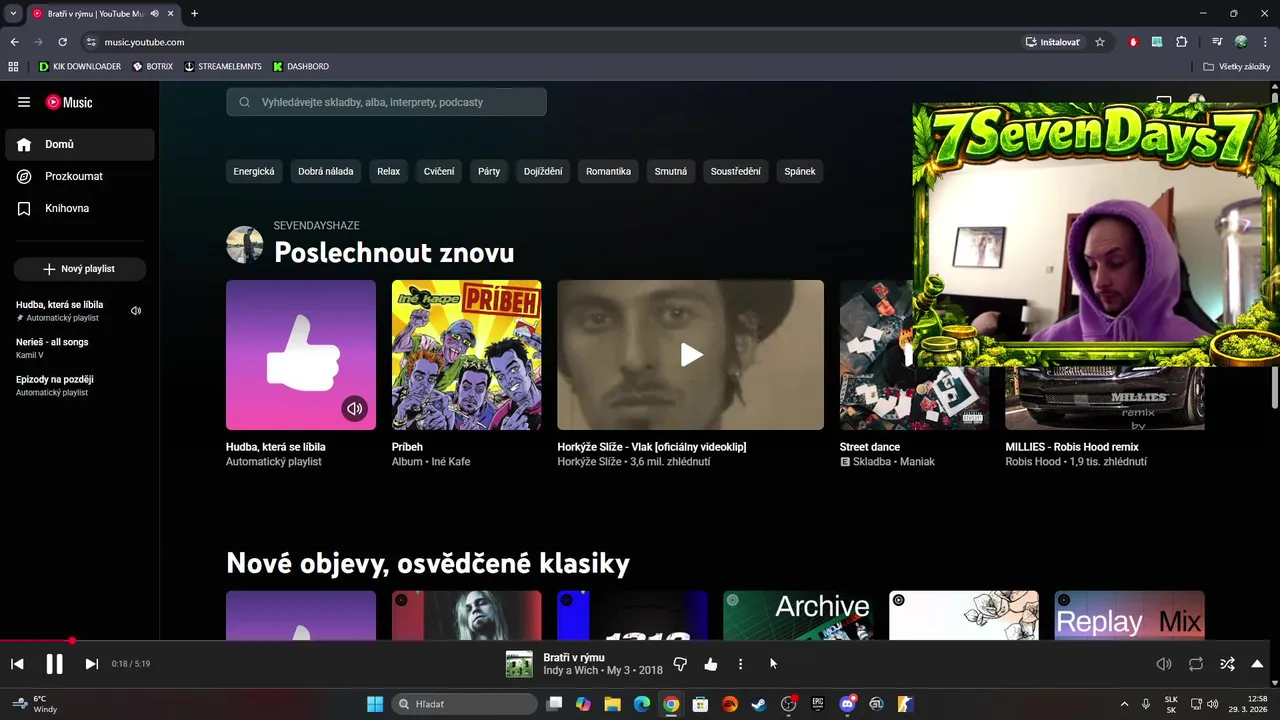Select the Romantika chip
This screenshot has width=1280, height=720.
(608, 171)
